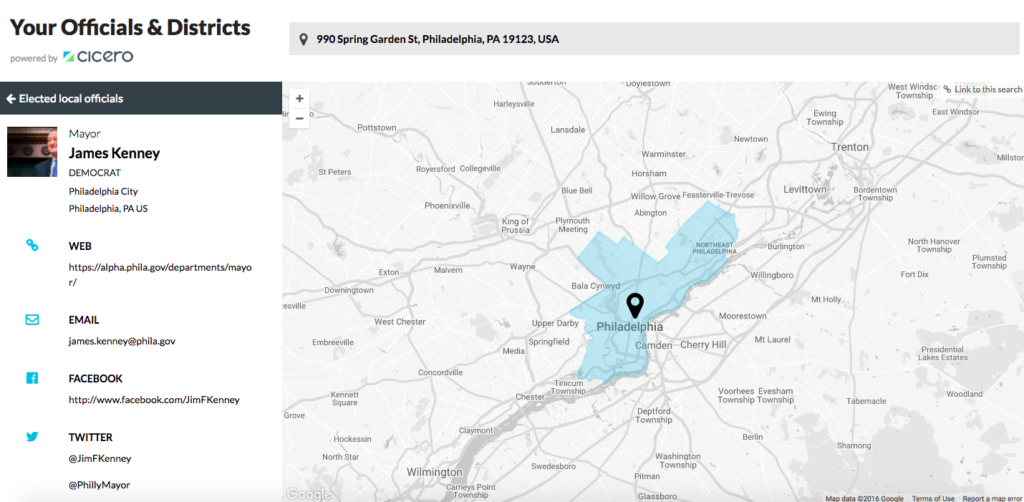Click Lansdale label on the map
The image size is (1024, 502).
pos(568,130)
